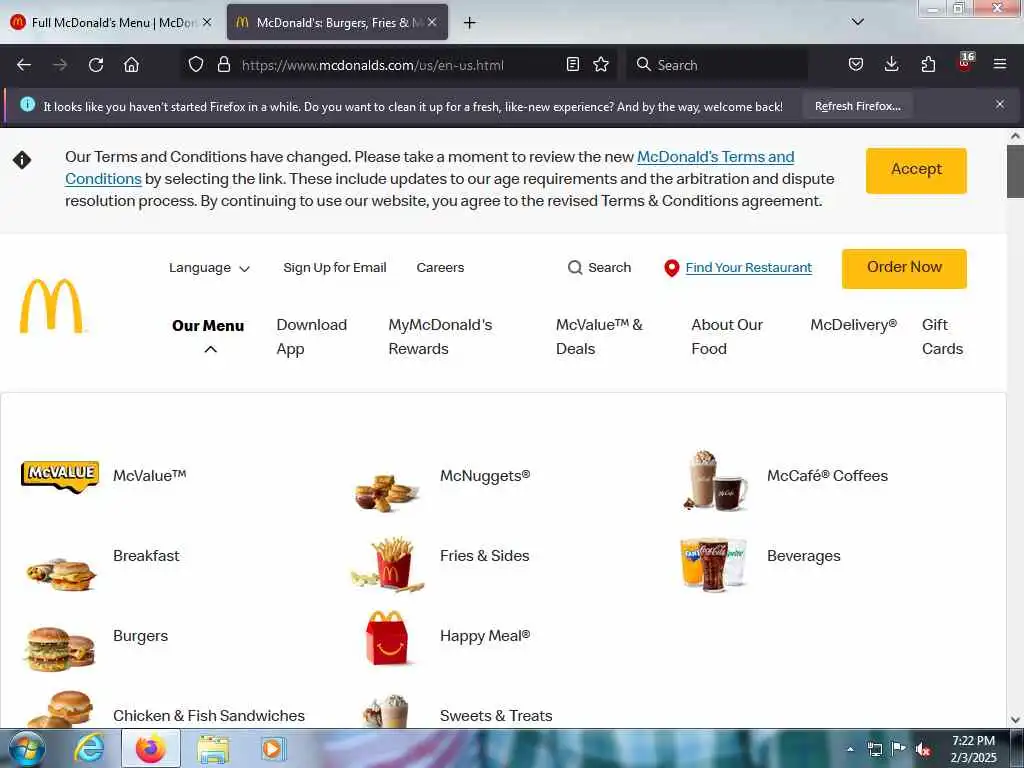Click Sign Up for Email link
Image resolution: width=1024 pixels, height=768 pixels.
coord(334,268)
